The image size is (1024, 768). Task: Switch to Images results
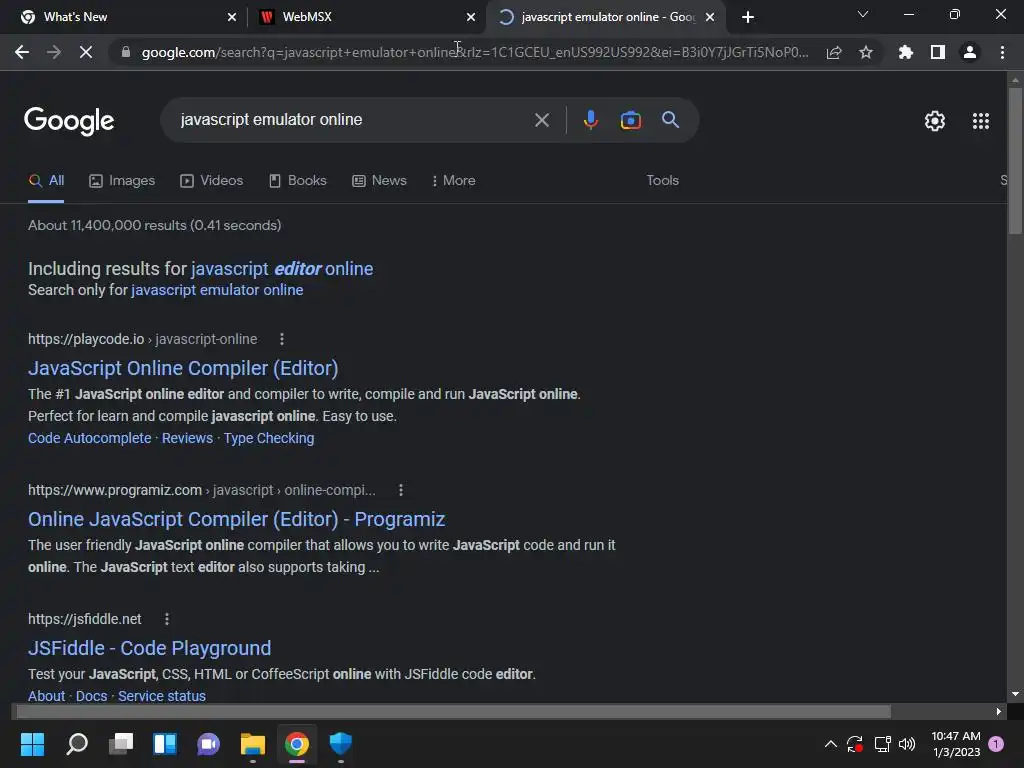click(x=122, y=181)
